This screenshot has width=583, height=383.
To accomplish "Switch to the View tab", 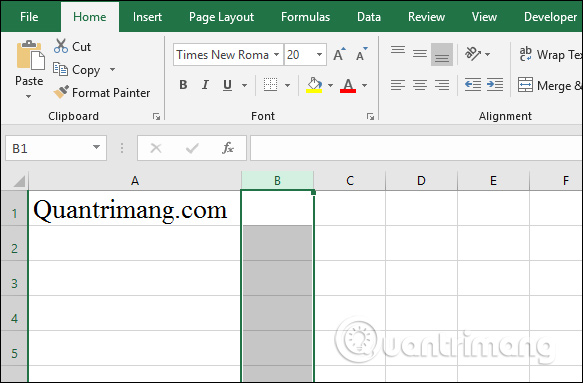I will pos(484,17).
